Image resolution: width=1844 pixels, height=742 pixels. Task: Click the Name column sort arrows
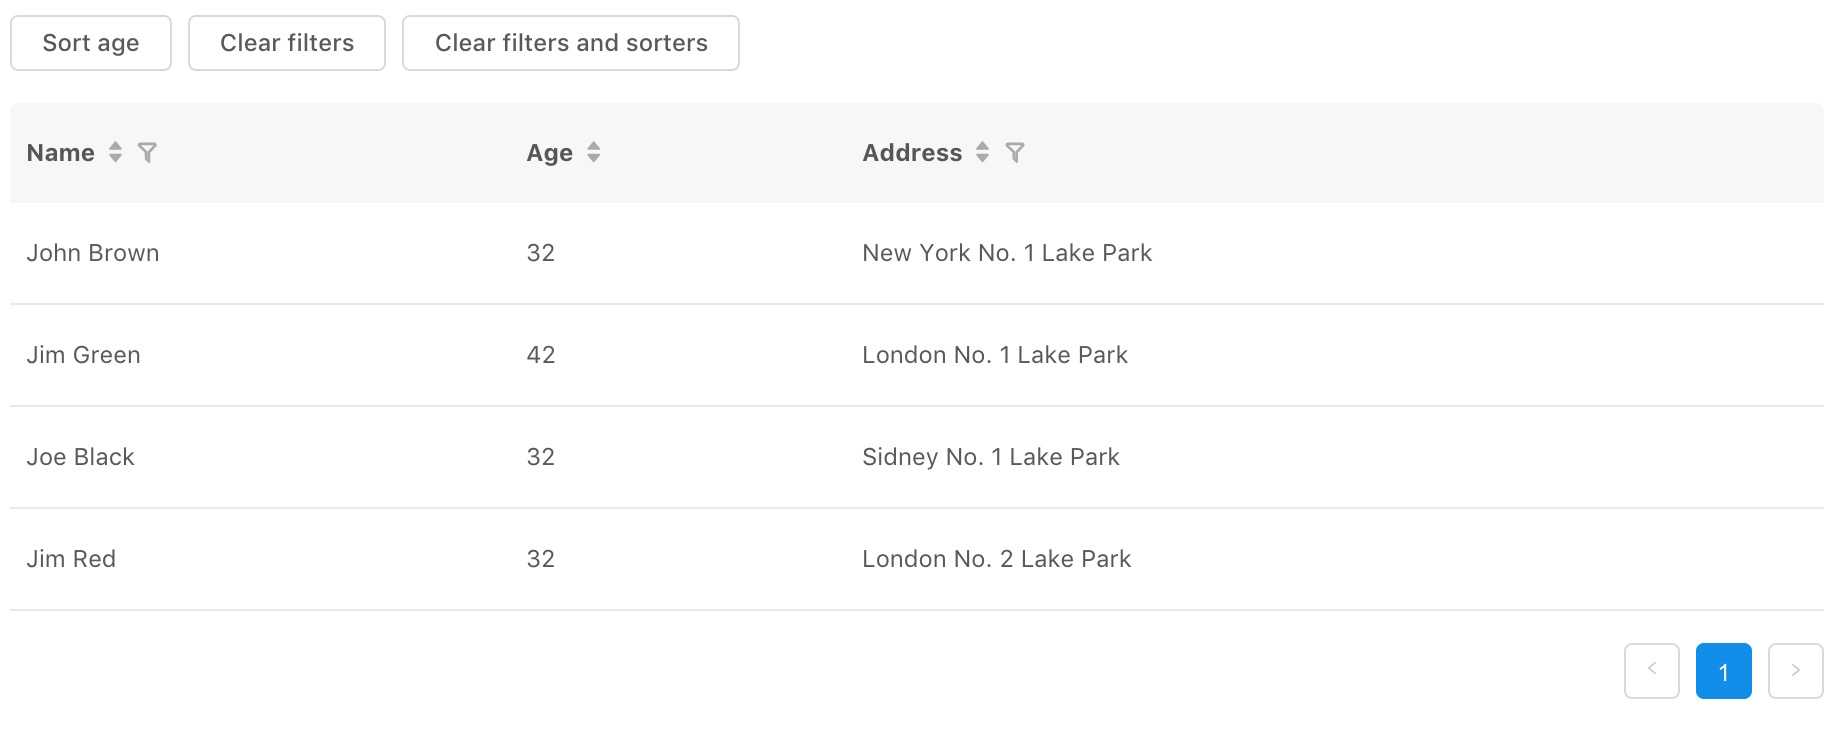click(x=116, y=152)
